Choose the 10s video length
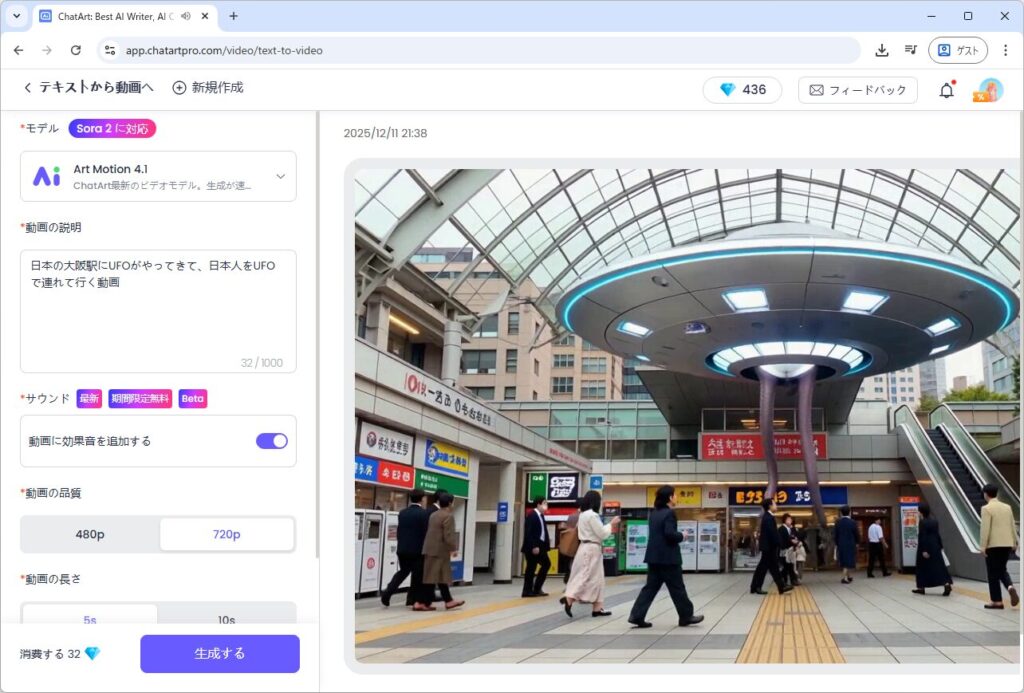The width and height of the screenshot is (1024, 693). pos(227,619)
